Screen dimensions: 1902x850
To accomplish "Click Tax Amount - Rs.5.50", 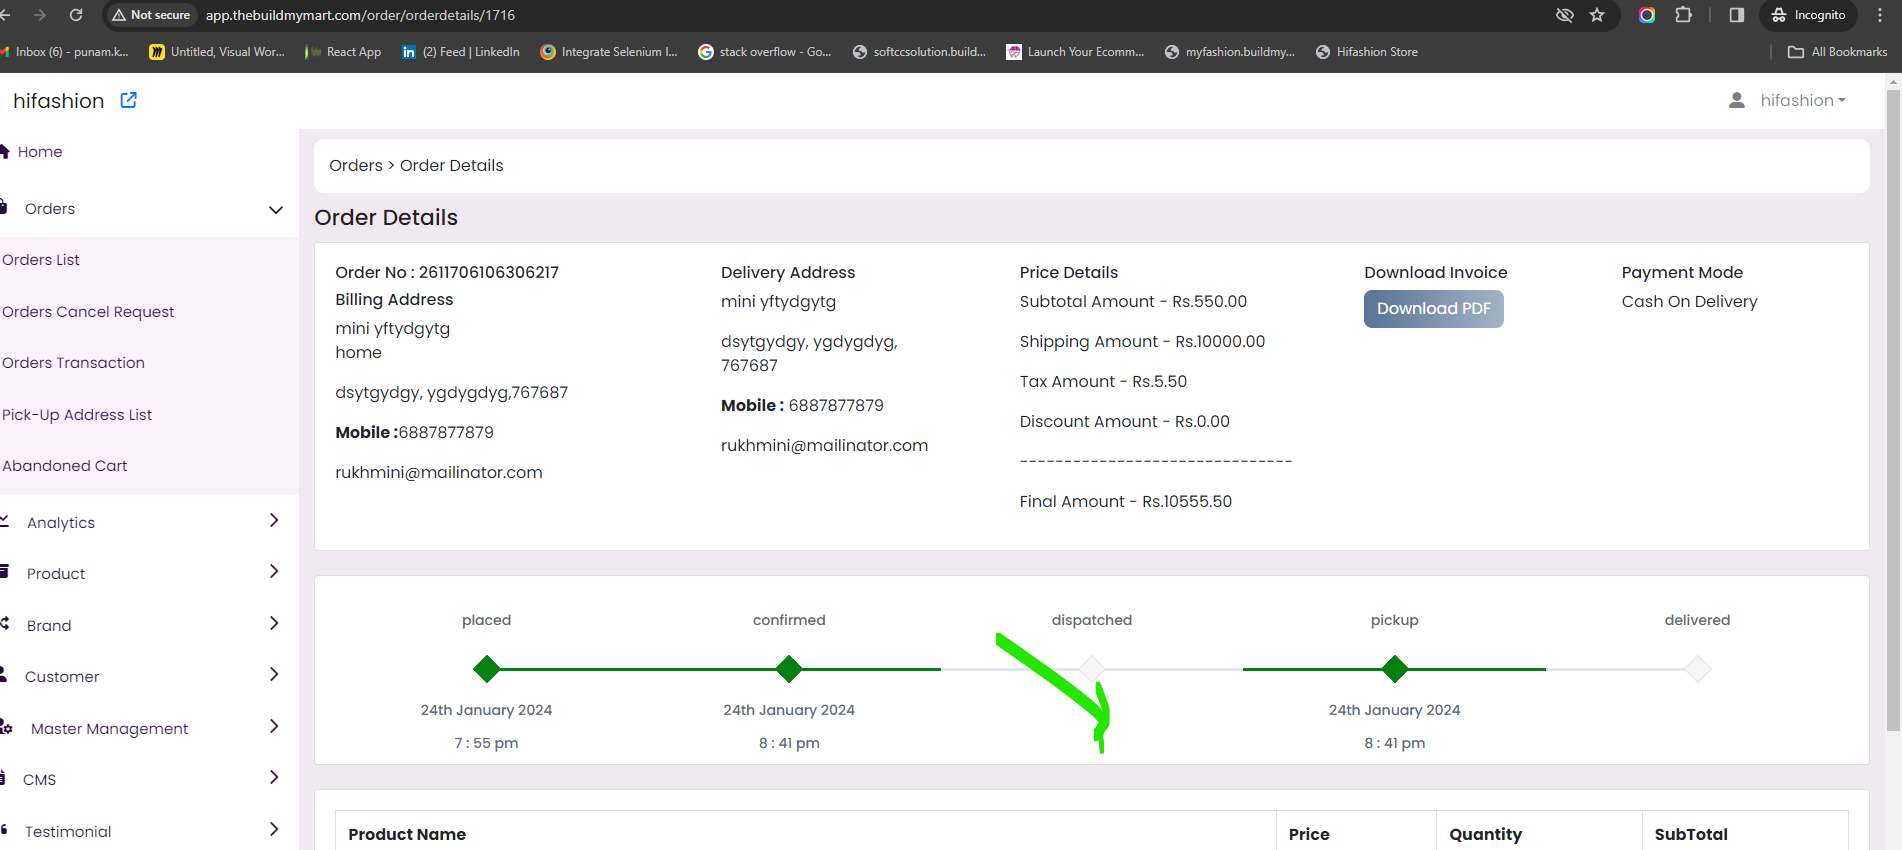I will [1103, 382].
